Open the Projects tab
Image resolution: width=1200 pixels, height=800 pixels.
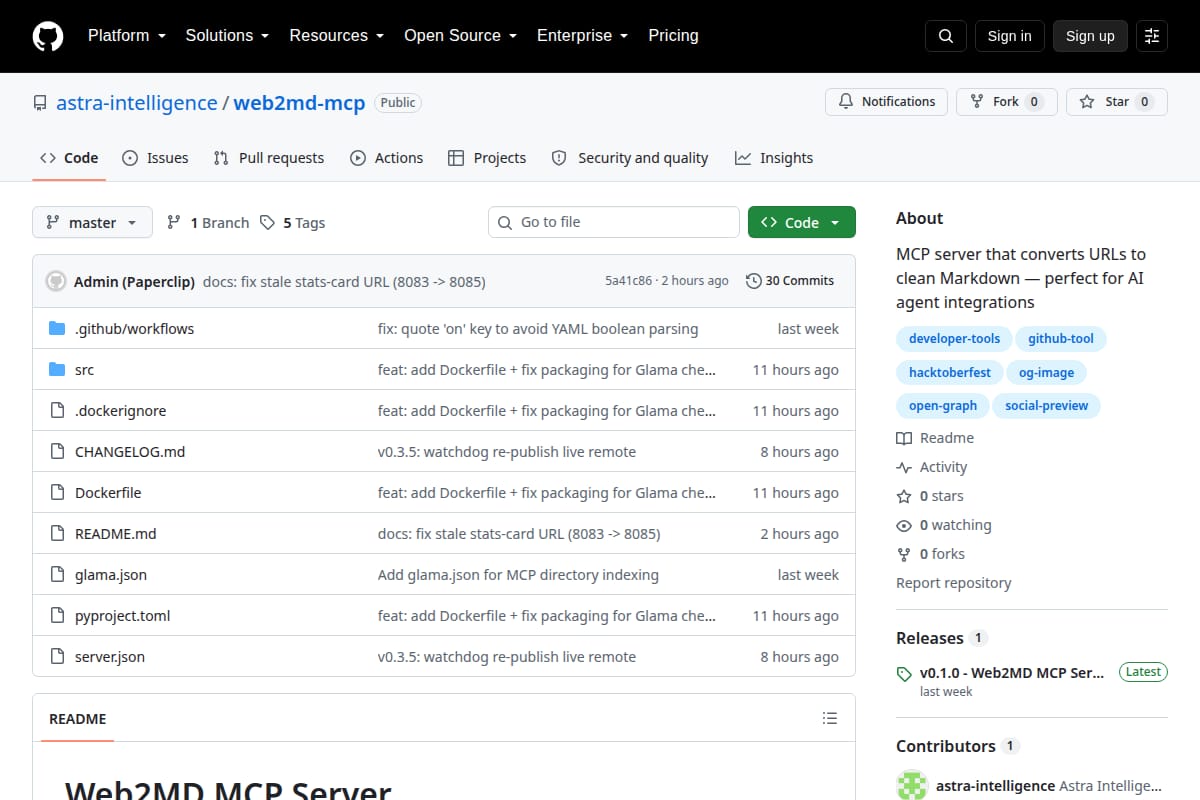487,158
